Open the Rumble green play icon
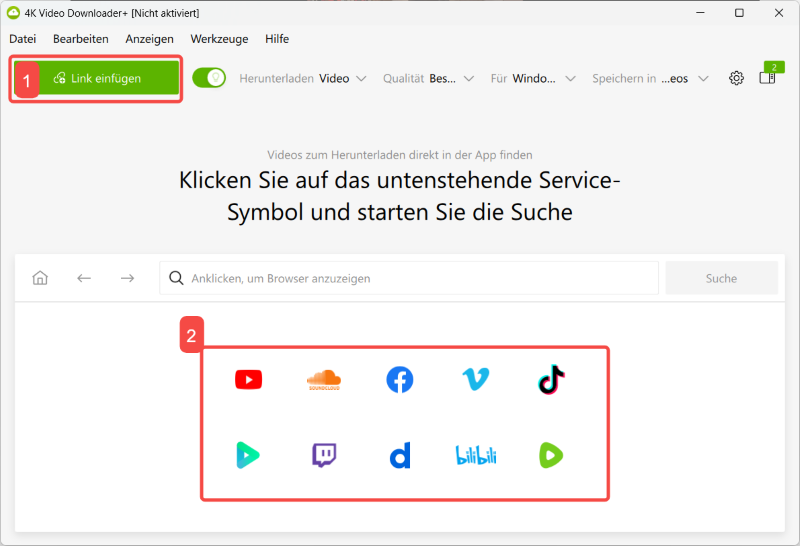Image resolution: width=800 pixels, height=546 pixels. click(552, 455)
